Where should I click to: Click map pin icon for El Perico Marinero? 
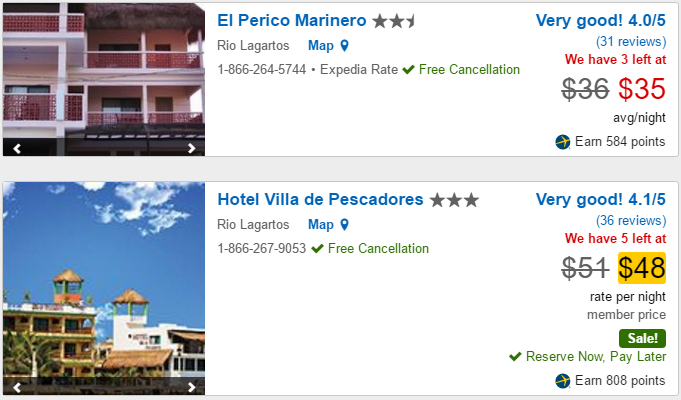click(x=345, y=46)
